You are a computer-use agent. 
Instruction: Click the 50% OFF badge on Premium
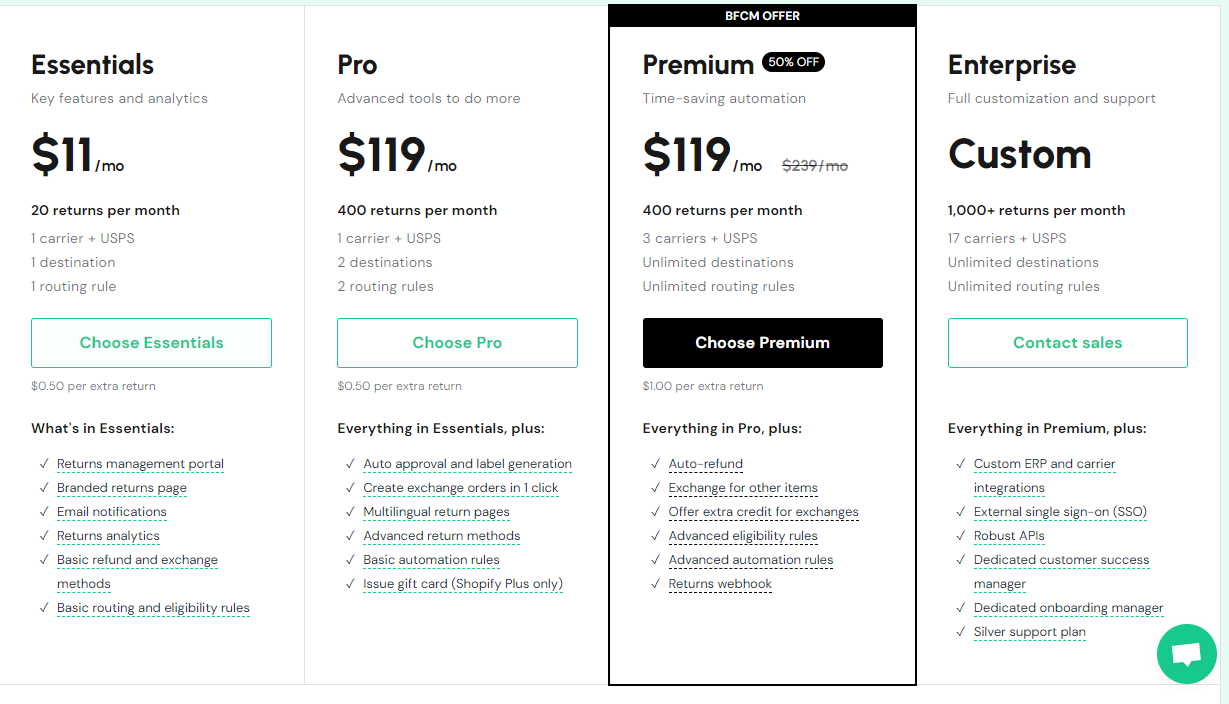coord(793,62)
